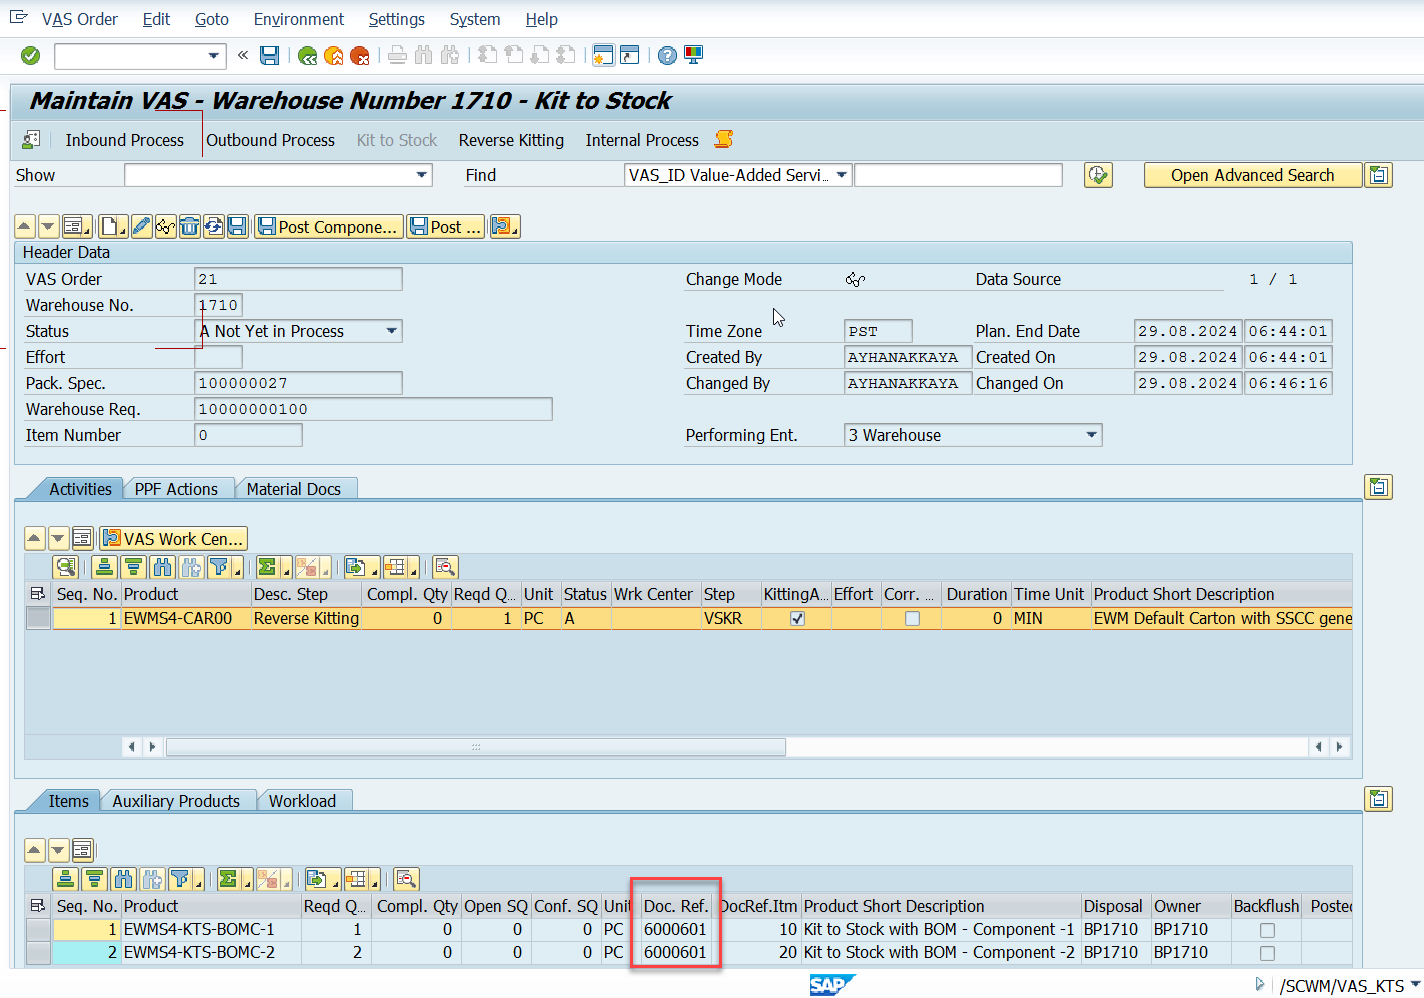The image size is (1424, 998).
Task: Select the row marker for EWMS4-KTS-BOMC-2
Action: [38, 952]
